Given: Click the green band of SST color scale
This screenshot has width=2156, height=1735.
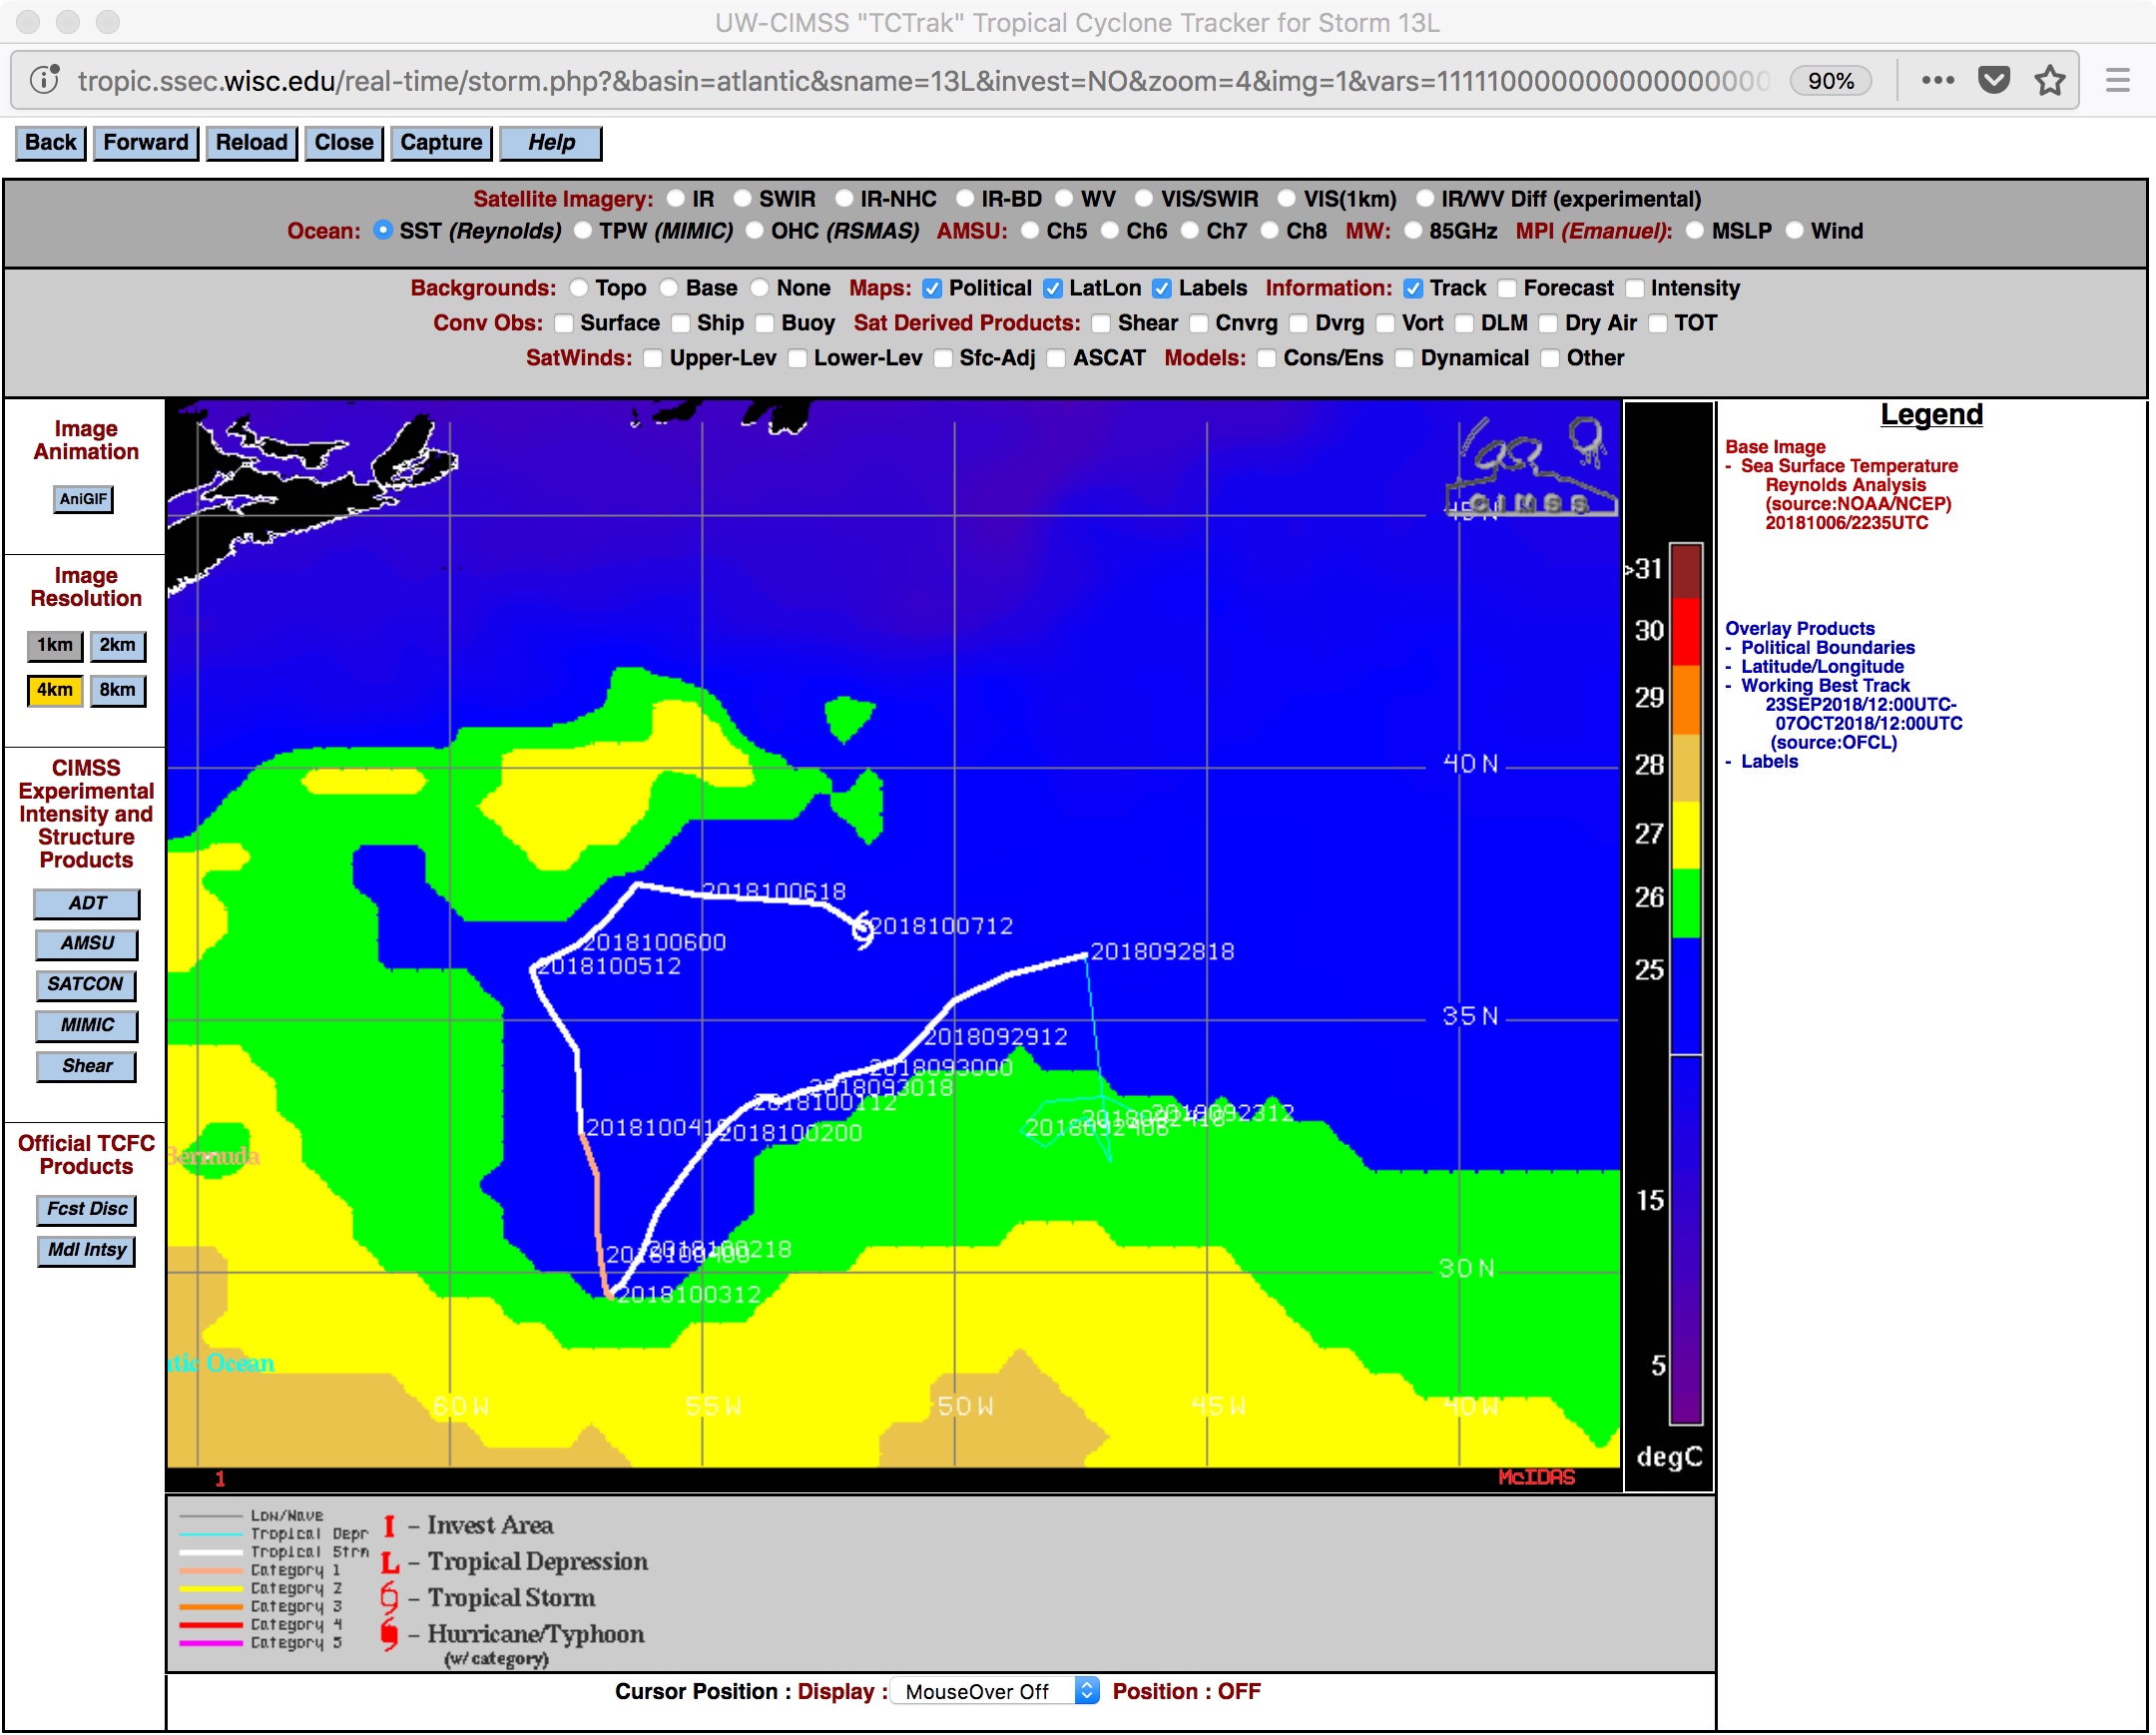Looking at the screenshot, I should pyautogui.click(x=1686, y=903).
